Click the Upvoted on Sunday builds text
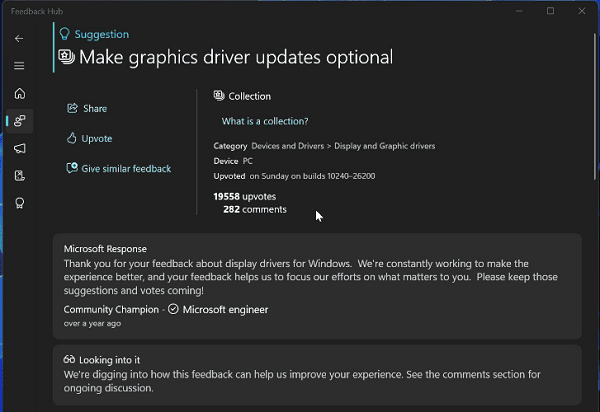 [x=294, y=176]
